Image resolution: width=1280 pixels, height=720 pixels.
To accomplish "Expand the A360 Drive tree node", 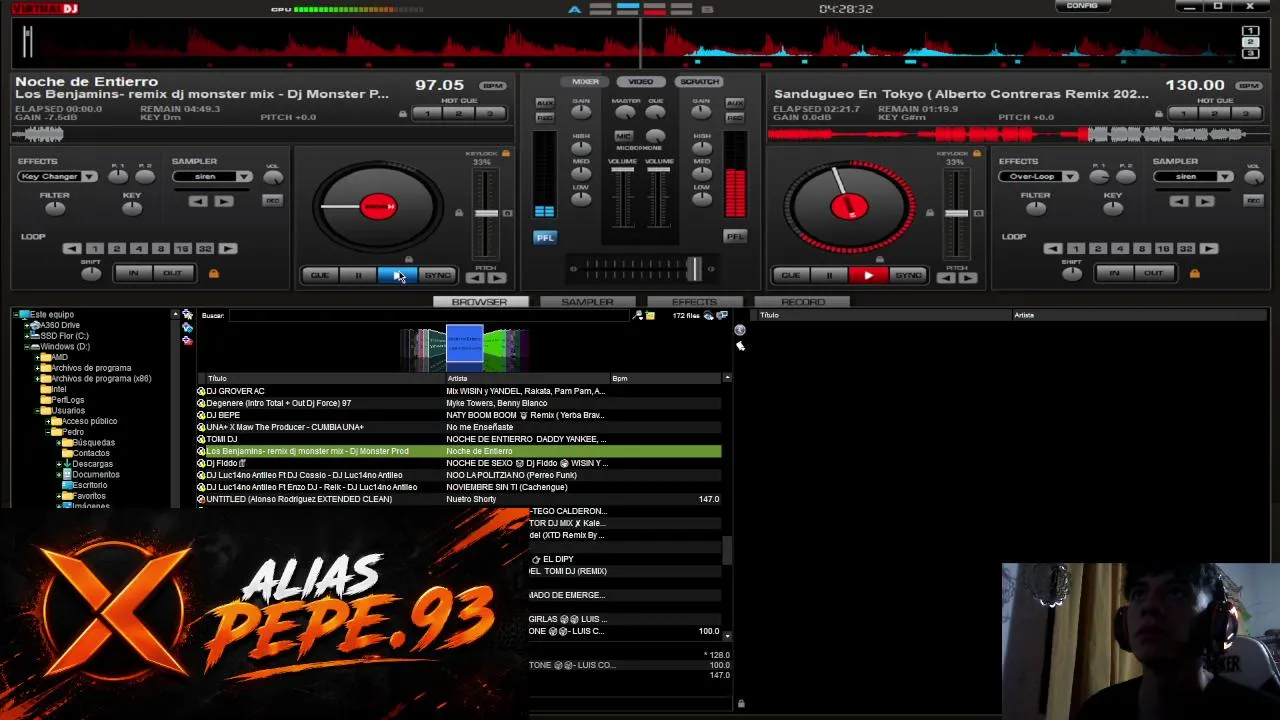I will tap(28, 325).
